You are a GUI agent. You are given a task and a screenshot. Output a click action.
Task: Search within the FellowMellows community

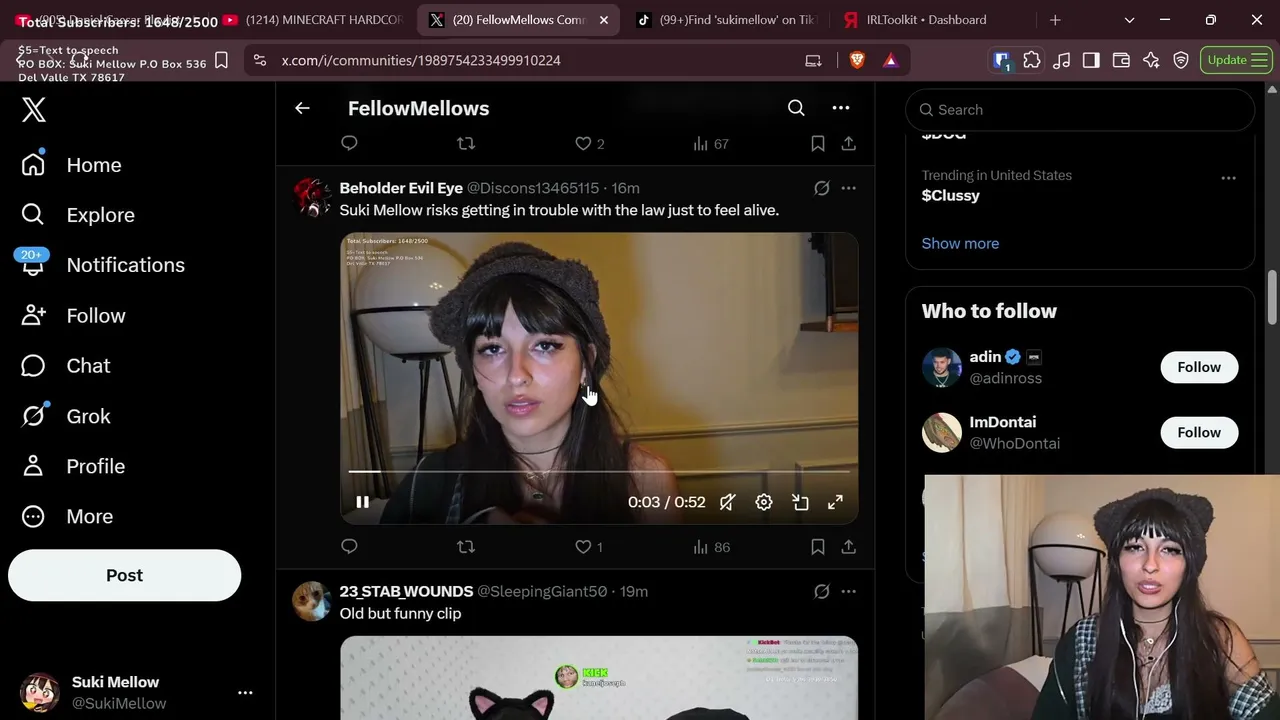tap(796, 108)
